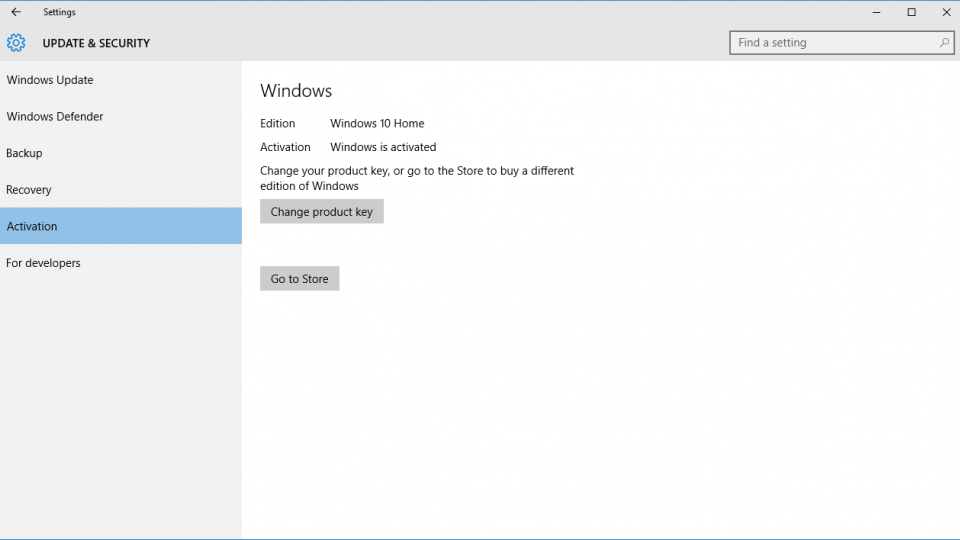Open For developers section

pos(121,263)
